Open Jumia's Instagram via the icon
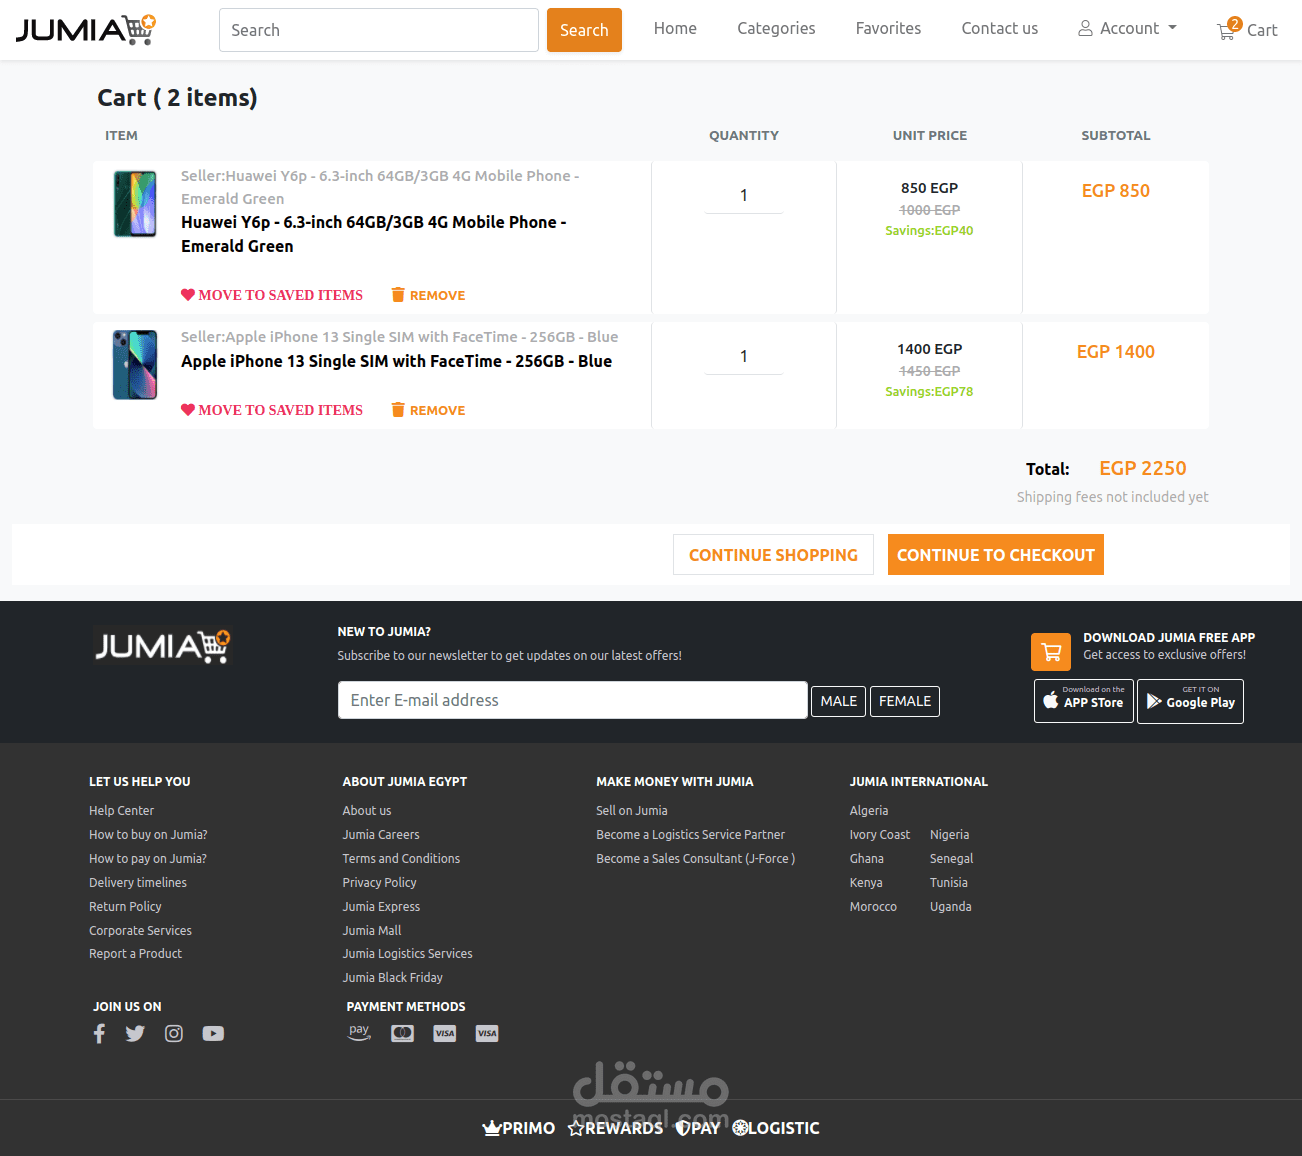This screenshot has height=1156, width=1302. pyautogui.click(x=173, y=1033)
